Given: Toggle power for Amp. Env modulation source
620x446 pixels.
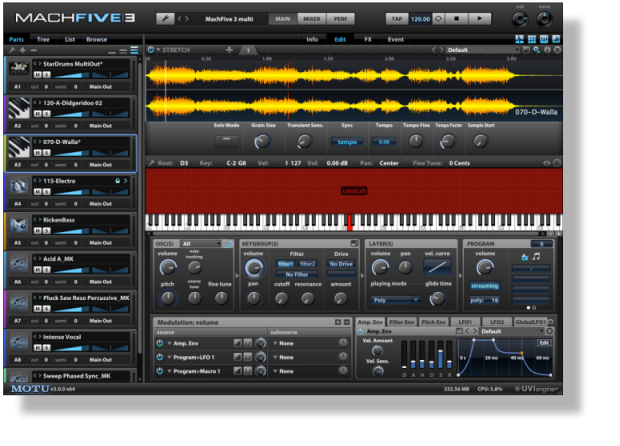Looking at the screenshot, I should 159,343.
